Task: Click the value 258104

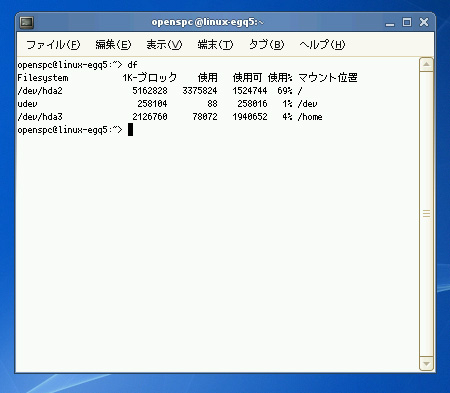Action: pos(152,104)
